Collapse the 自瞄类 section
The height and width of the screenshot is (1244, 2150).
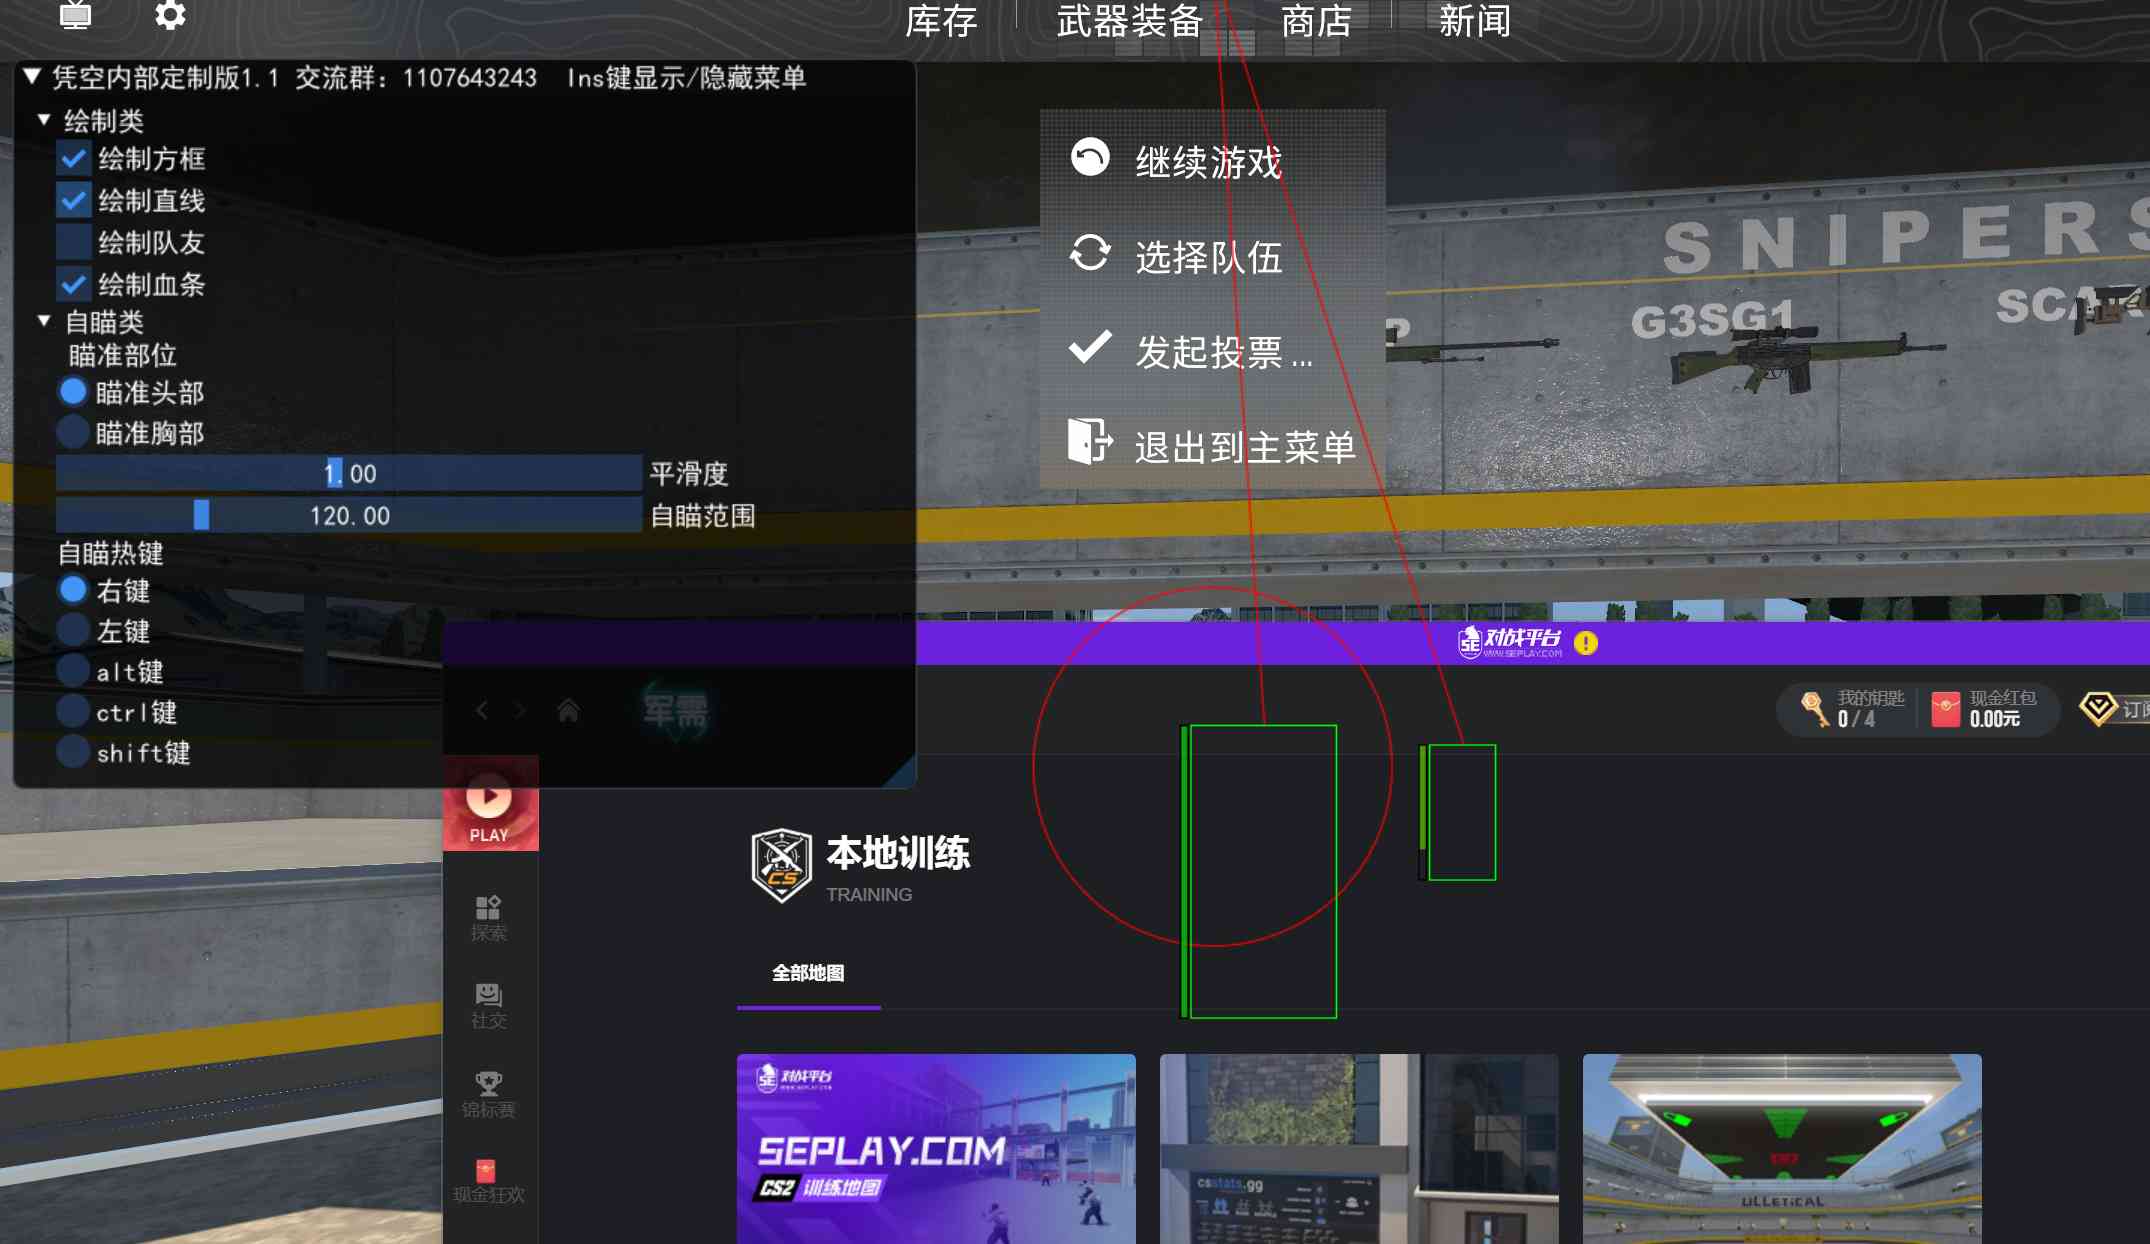pos(44,321)
